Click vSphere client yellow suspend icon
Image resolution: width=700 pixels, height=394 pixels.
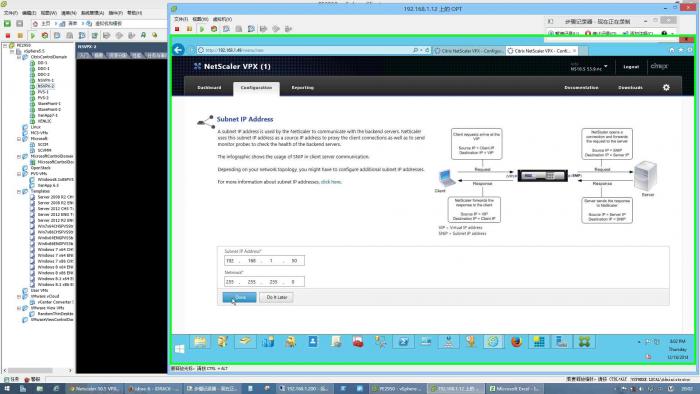pos(20,35)
